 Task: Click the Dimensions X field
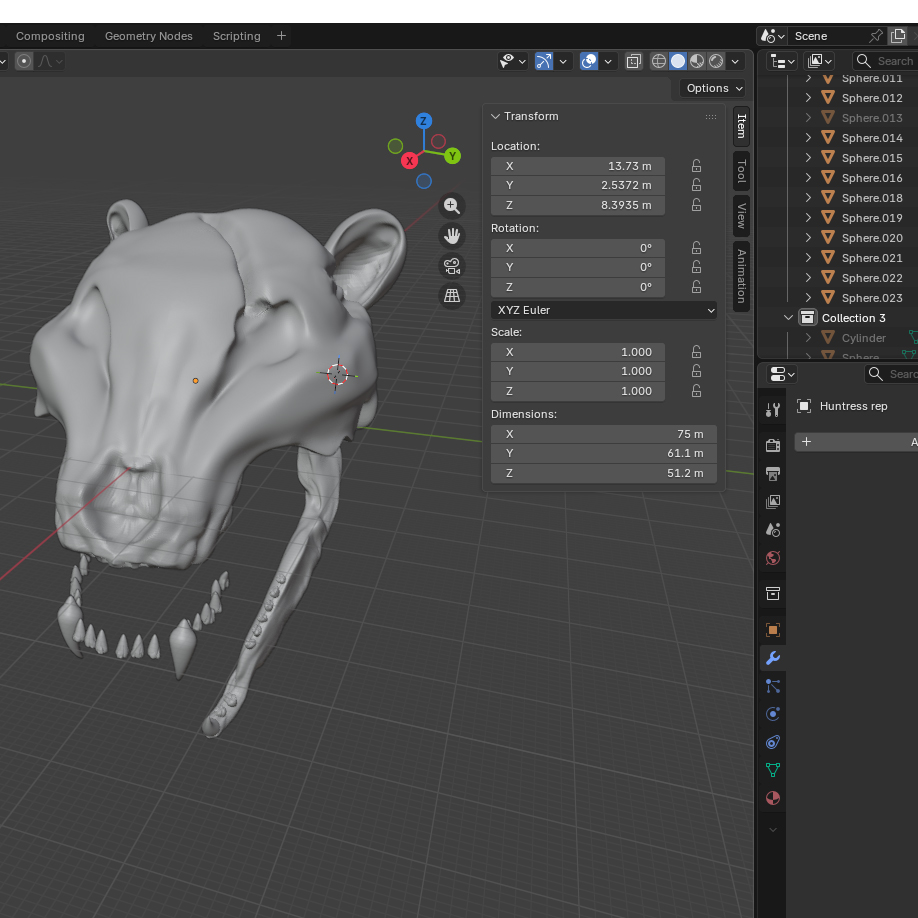point(604,434)
